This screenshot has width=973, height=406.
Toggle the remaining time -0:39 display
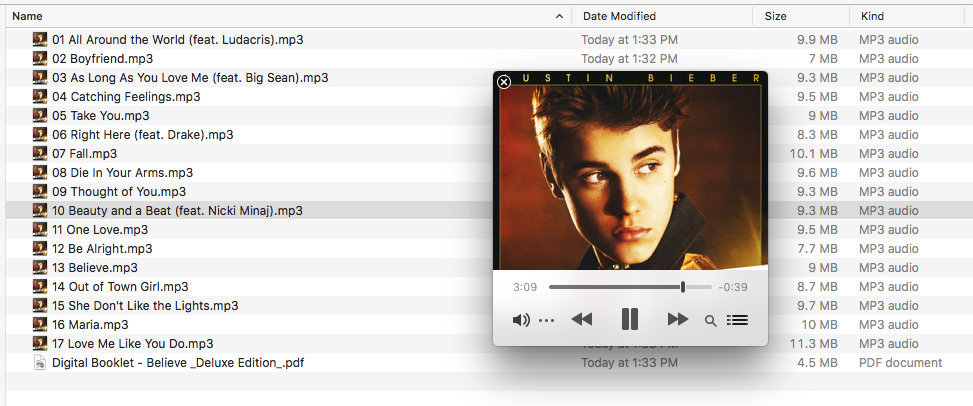tap(733, 287)
